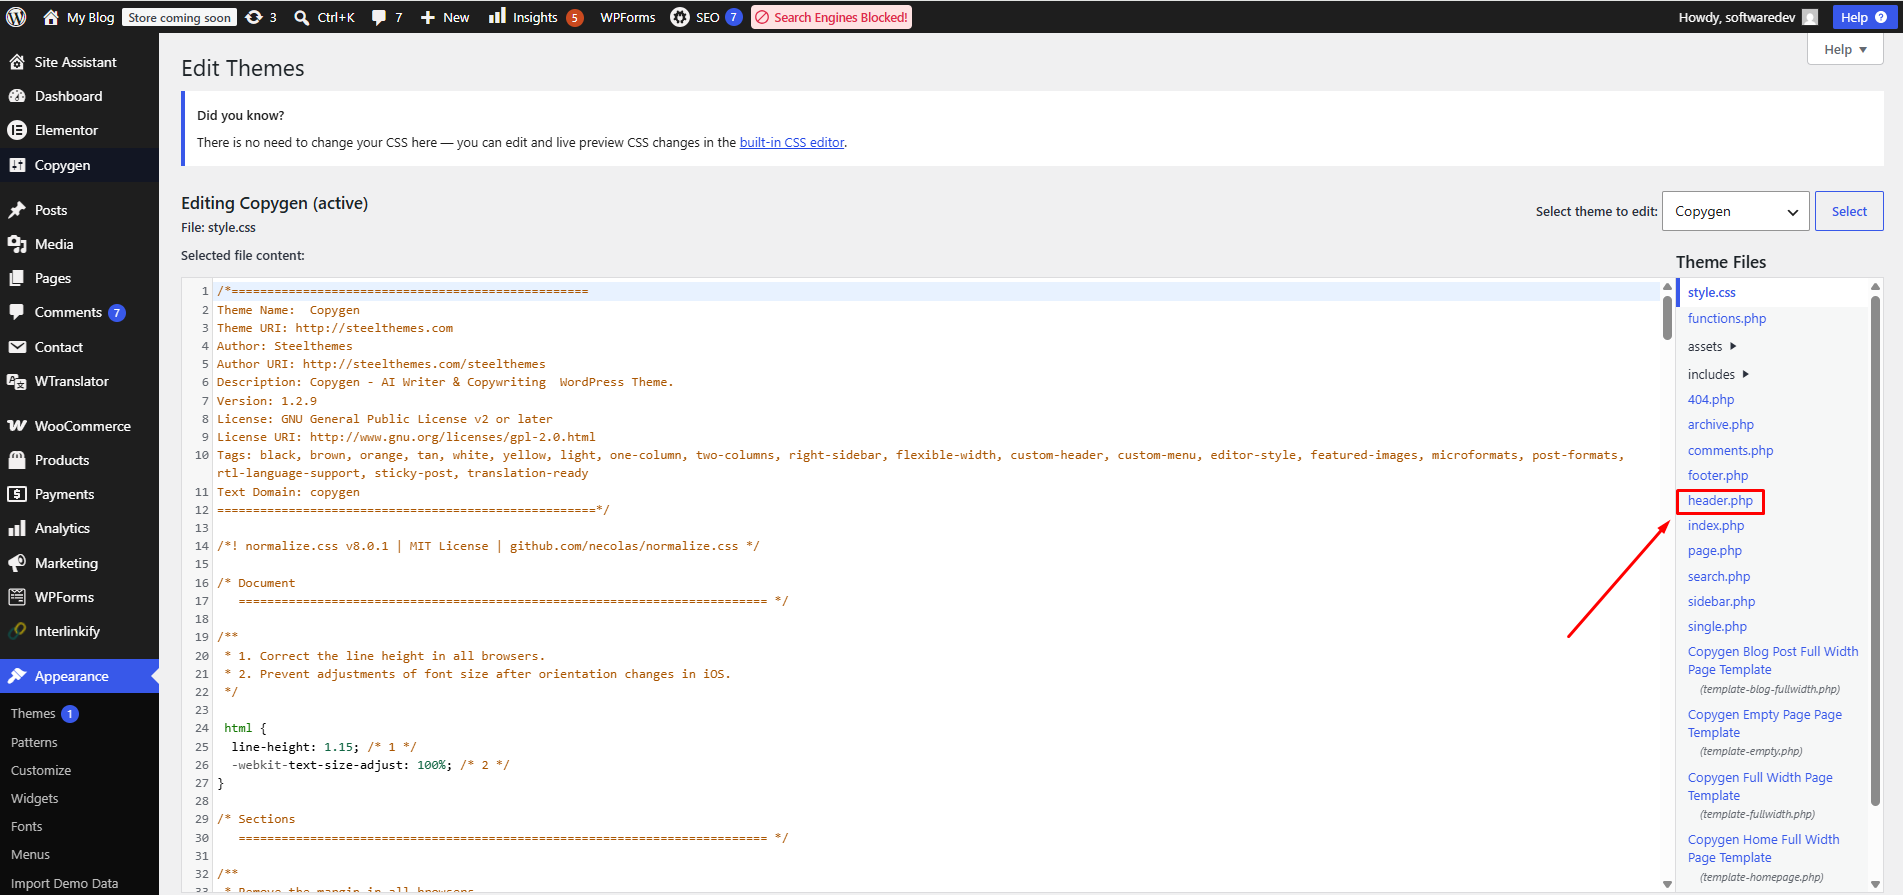Click the WooCommerce logo icon

point(17,426)
